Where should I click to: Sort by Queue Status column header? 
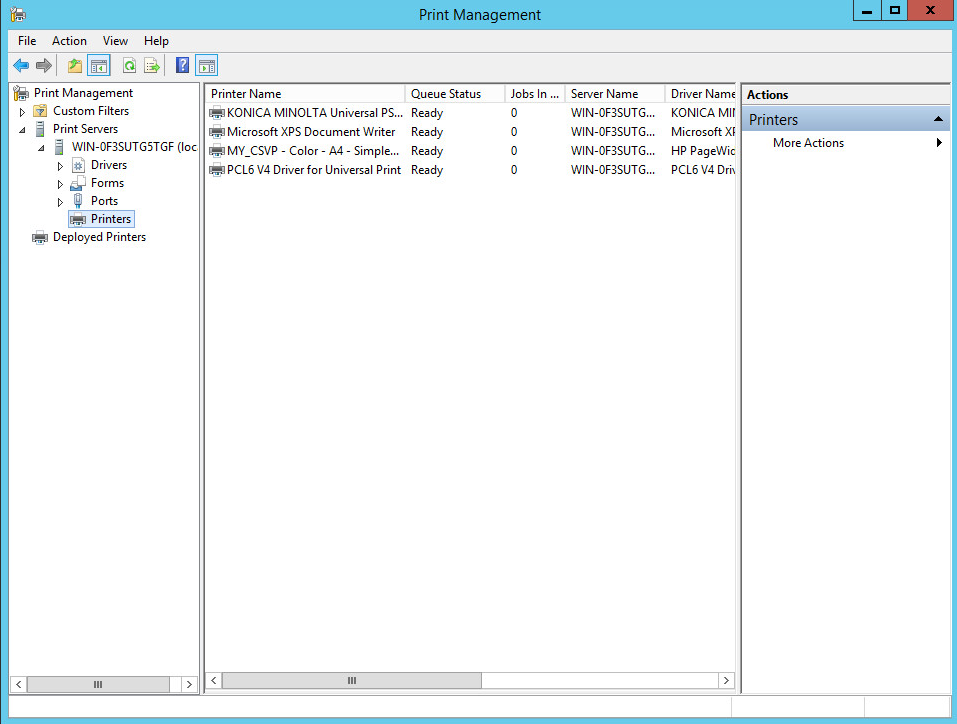click(455, 94)
